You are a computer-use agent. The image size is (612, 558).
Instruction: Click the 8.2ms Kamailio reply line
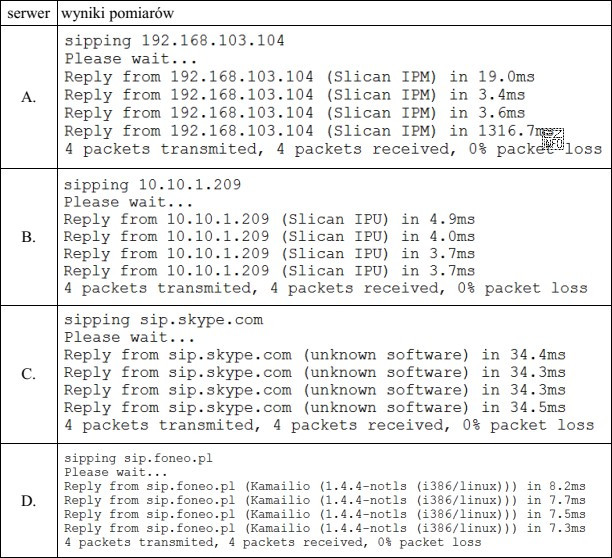(x=325, y=486)
